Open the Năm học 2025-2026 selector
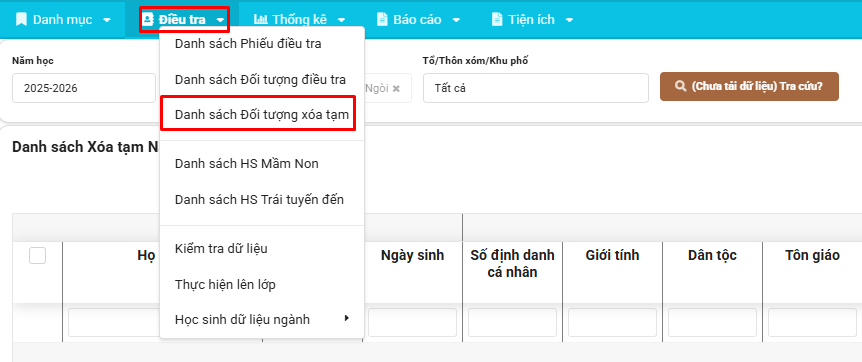862x362 pixels. [84, 88]
